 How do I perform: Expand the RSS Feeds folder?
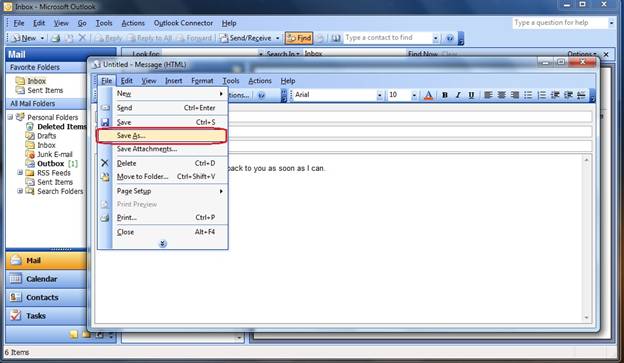20,173
